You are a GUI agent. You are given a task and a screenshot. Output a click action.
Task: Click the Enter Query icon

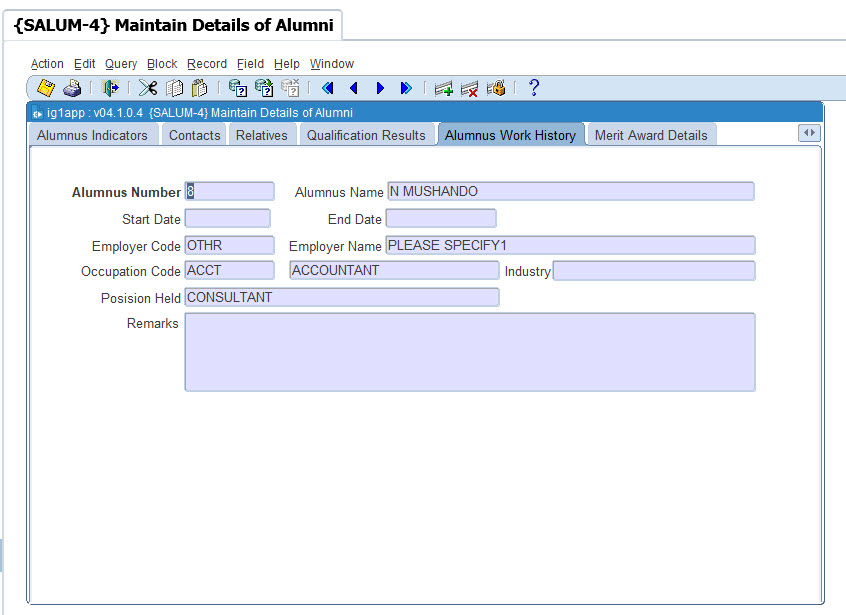pyautogui.click(x=237, y=88)
